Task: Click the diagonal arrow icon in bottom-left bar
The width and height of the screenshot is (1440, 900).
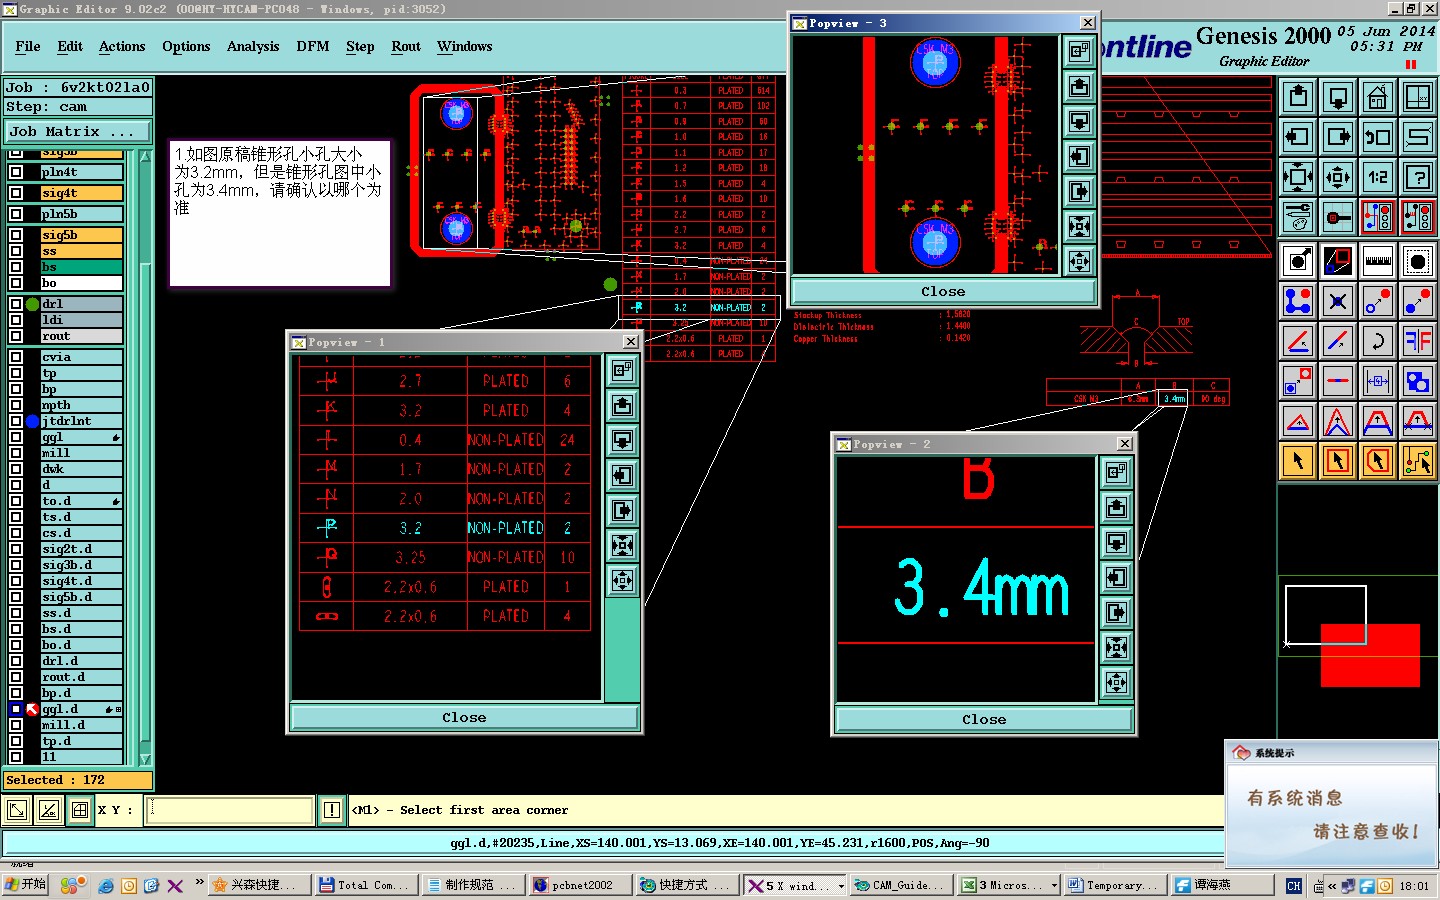Action: (17, 810)
